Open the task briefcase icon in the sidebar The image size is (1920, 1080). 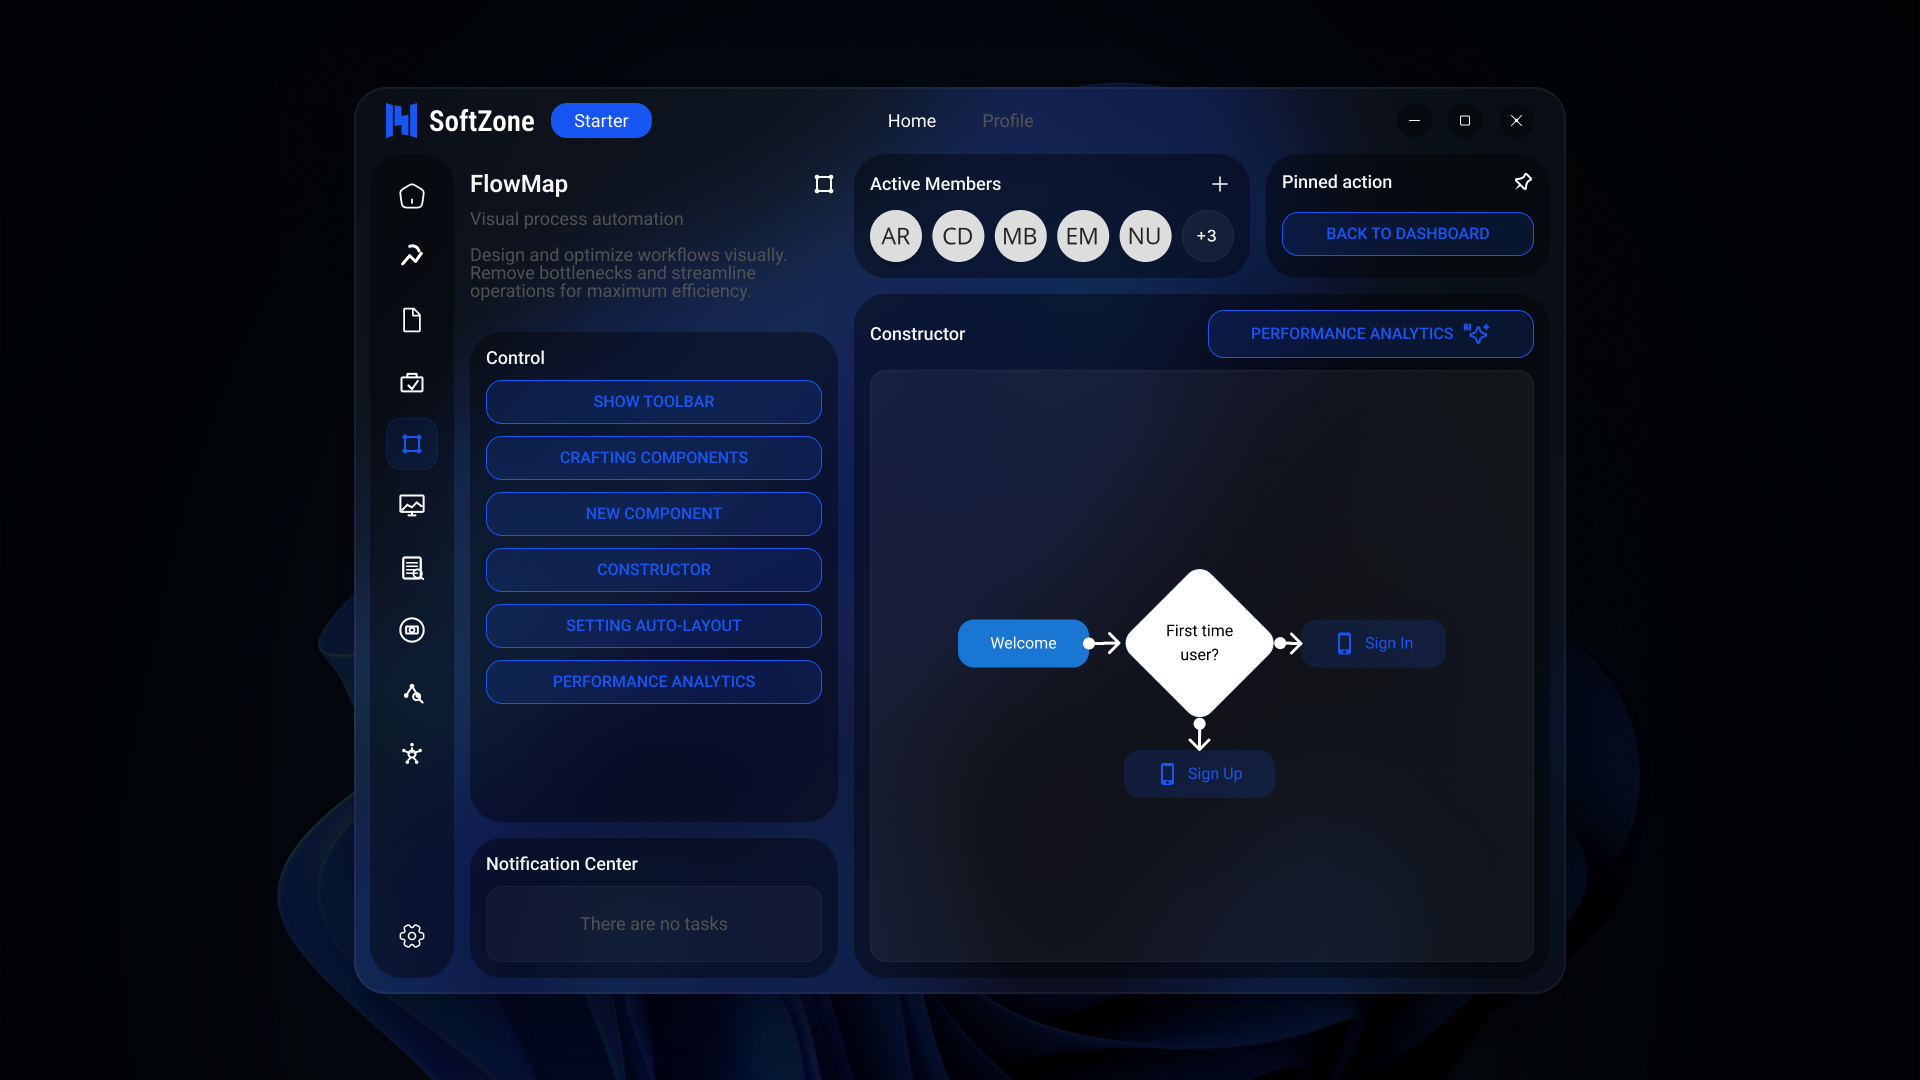[x=411, y=383]
